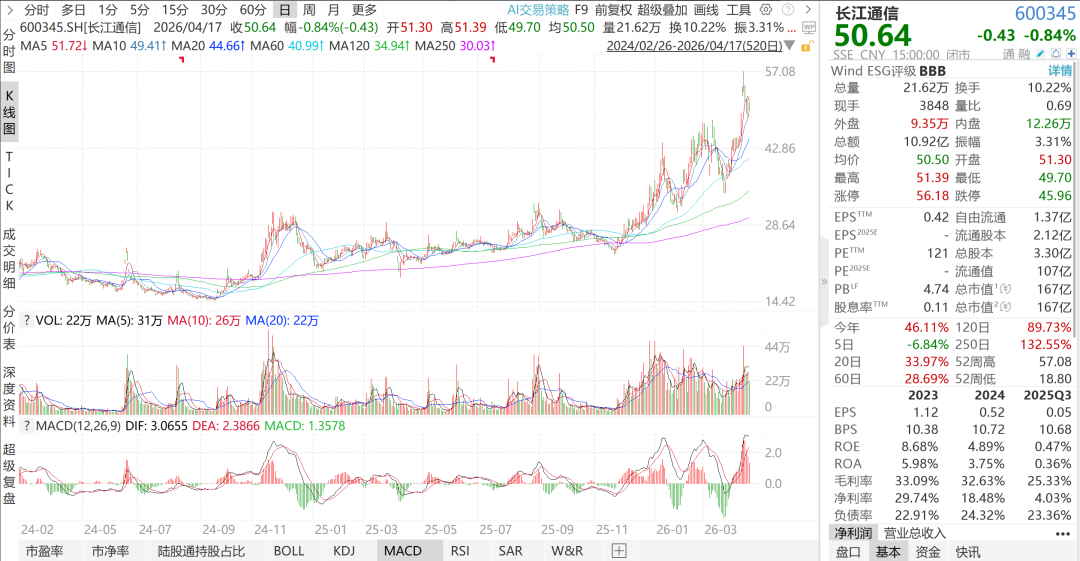
Task: Select the 资金 tab in bottom panel
Action: pos(927,551)
